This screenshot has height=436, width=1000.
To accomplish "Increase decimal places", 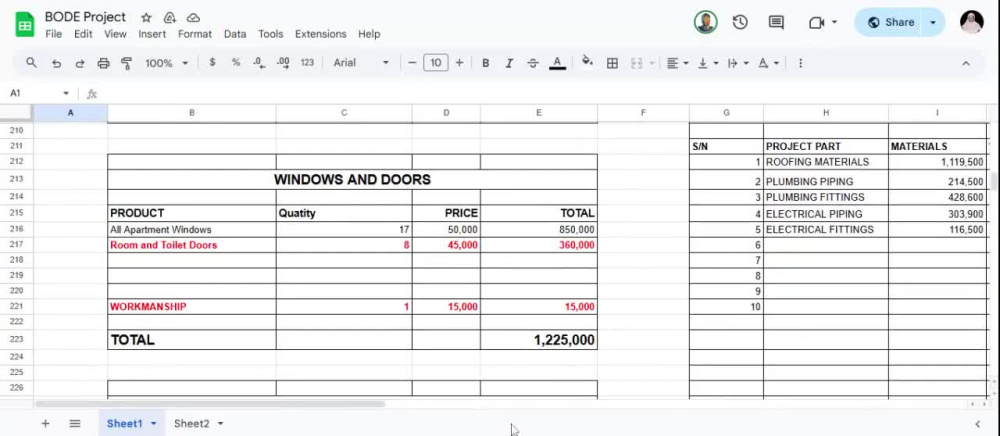I will coord(283,62).
